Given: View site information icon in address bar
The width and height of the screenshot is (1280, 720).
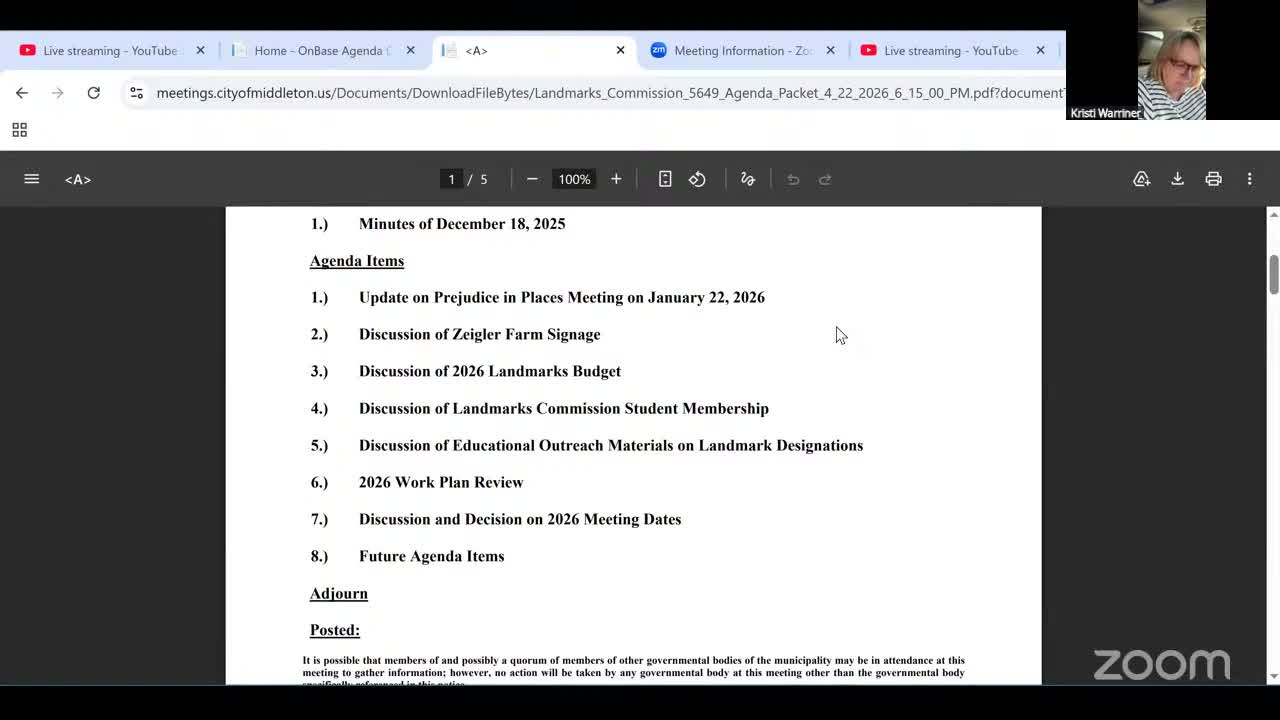Looking at the screenshot, I should point(136,93).
